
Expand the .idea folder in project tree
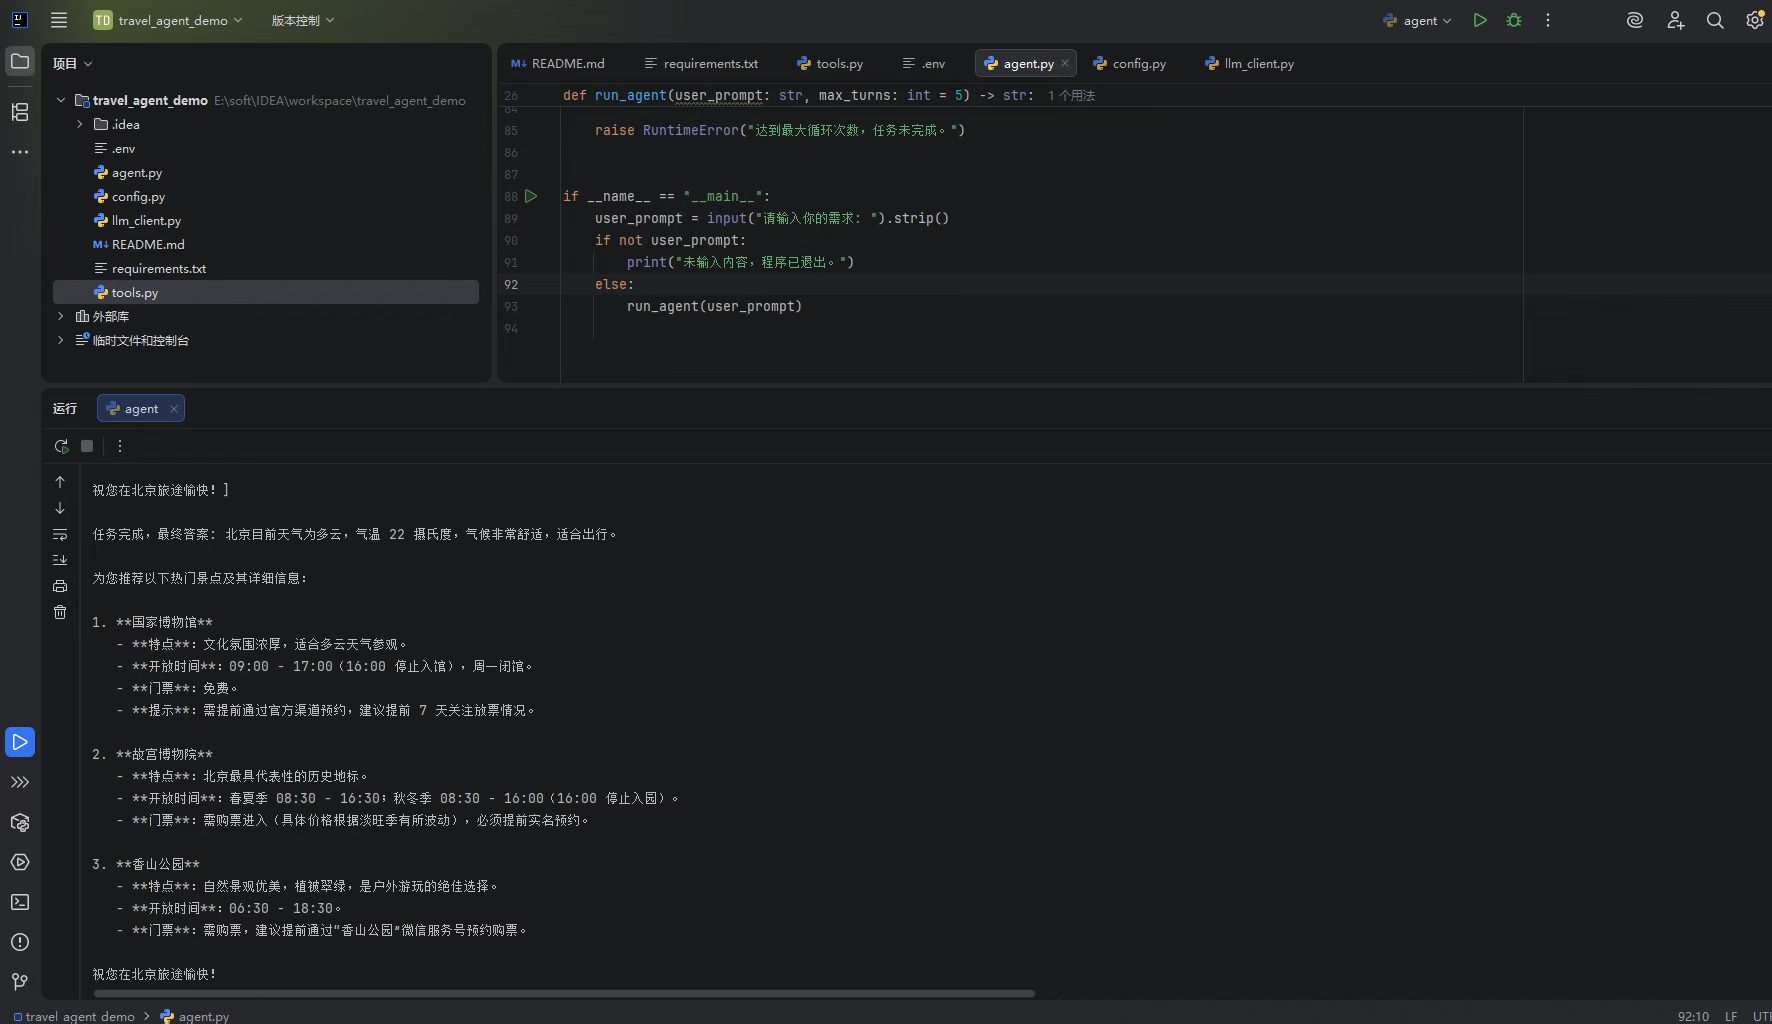[80, 125]
